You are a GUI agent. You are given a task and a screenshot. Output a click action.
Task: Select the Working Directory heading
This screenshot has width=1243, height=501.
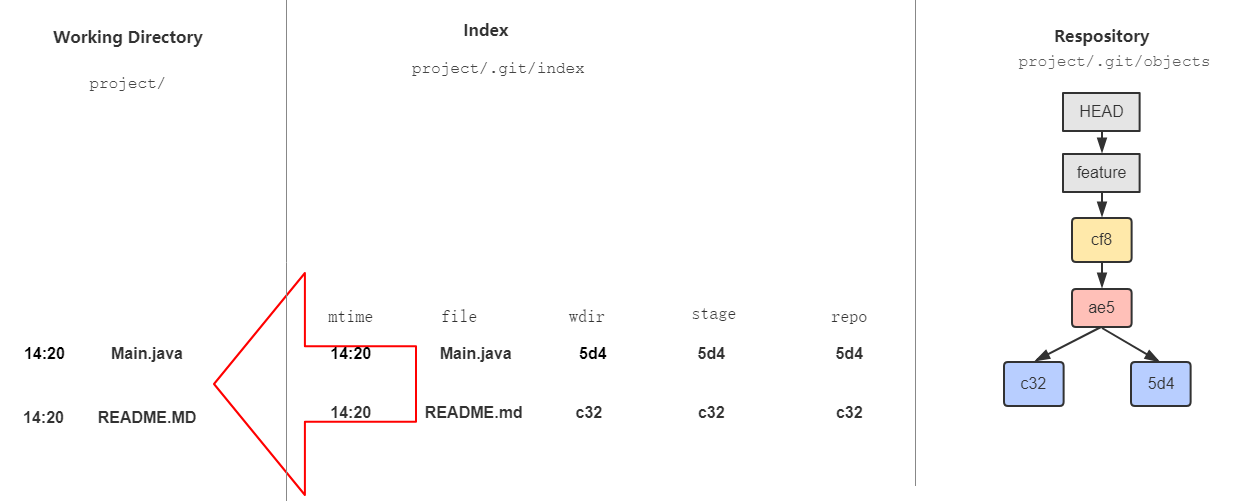pyautogui.click(x=128, y=38)
